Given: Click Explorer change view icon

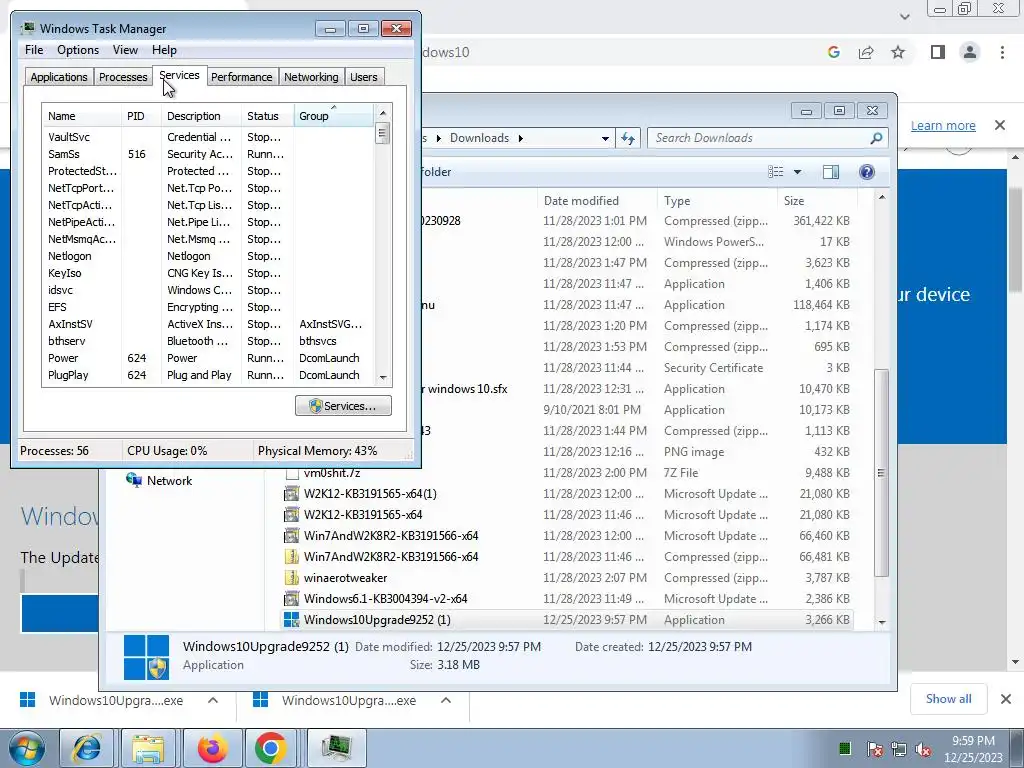Looking at the screenshot, I should click(776, 172).
